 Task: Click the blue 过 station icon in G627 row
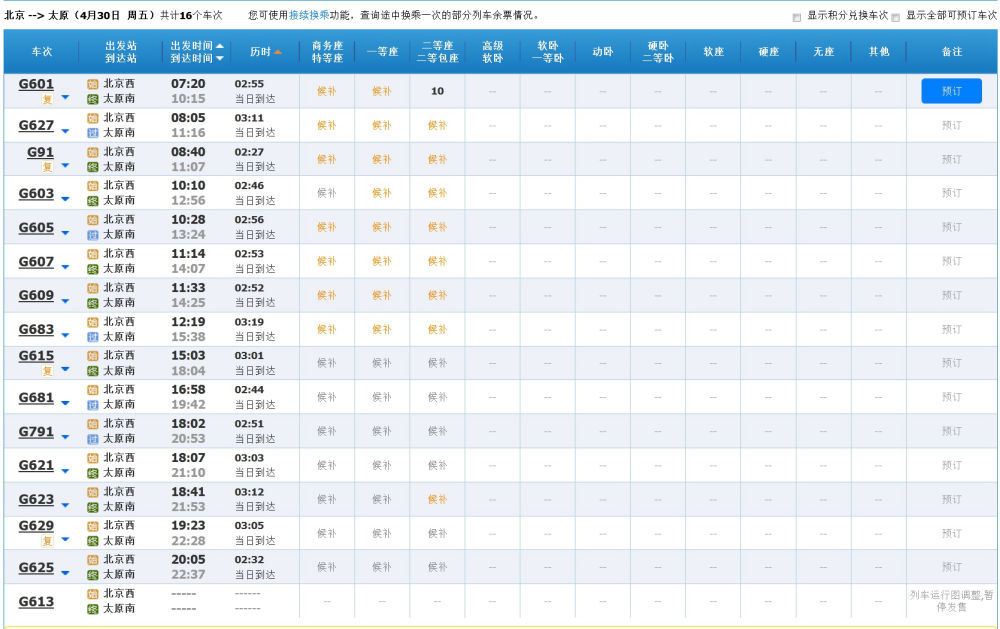tap(93, 132)
